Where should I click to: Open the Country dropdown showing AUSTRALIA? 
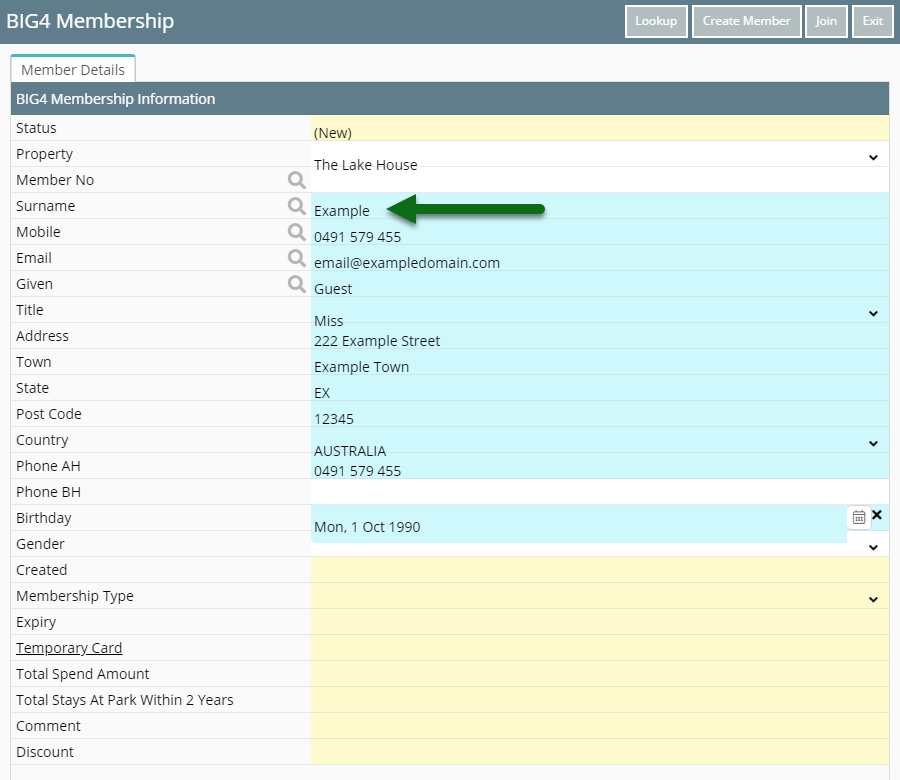point(873,444)
